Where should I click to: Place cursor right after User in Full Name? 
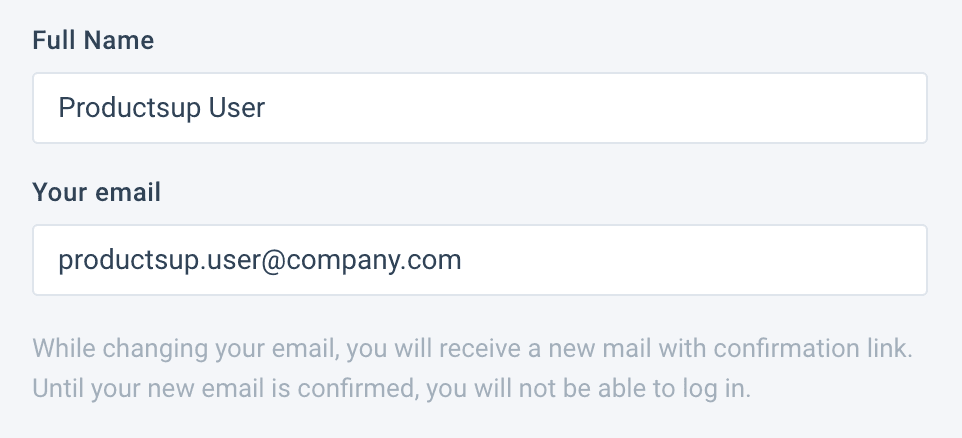point(266,107)
